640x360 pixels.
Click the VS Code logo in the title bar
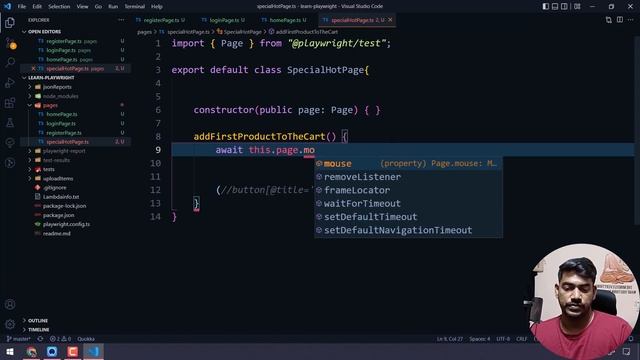point(7,6)
